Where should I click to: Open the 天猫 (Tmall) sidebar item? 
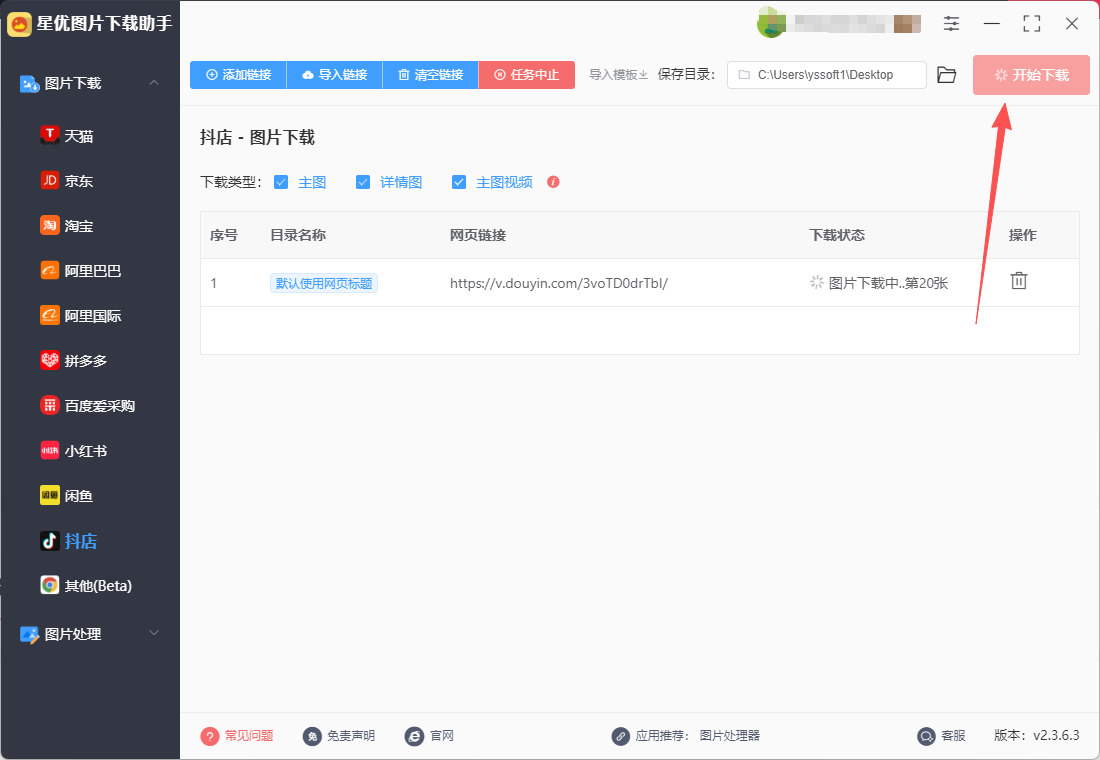pyautogui.click(x=67, y=135)
